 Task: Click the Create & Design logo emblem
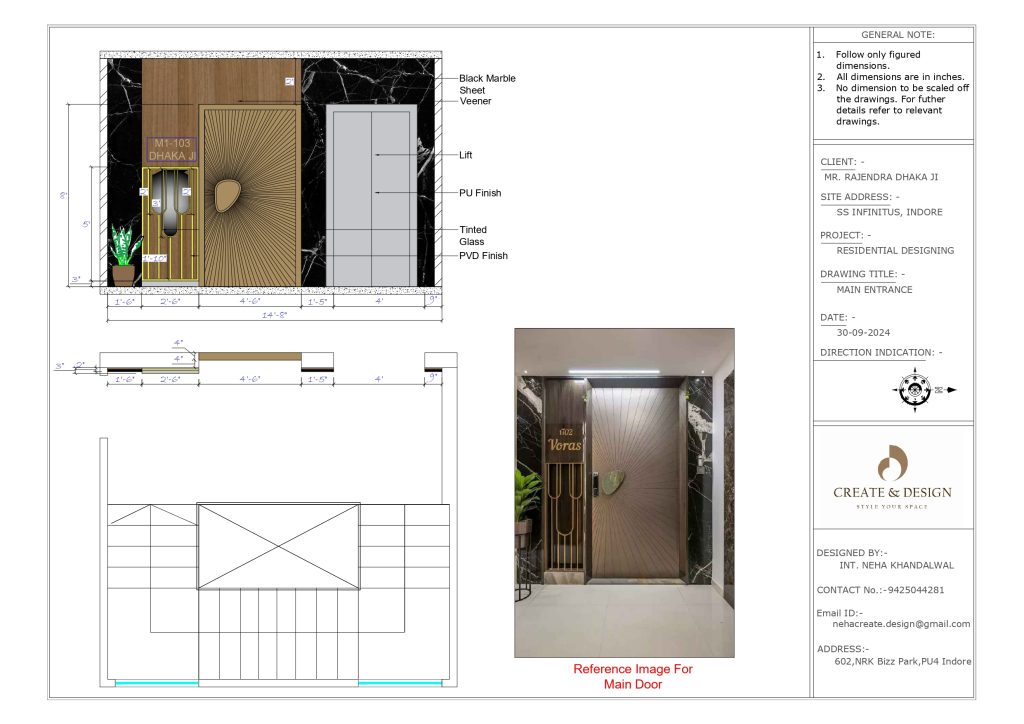pyautogui.click(x=891, y=464)
